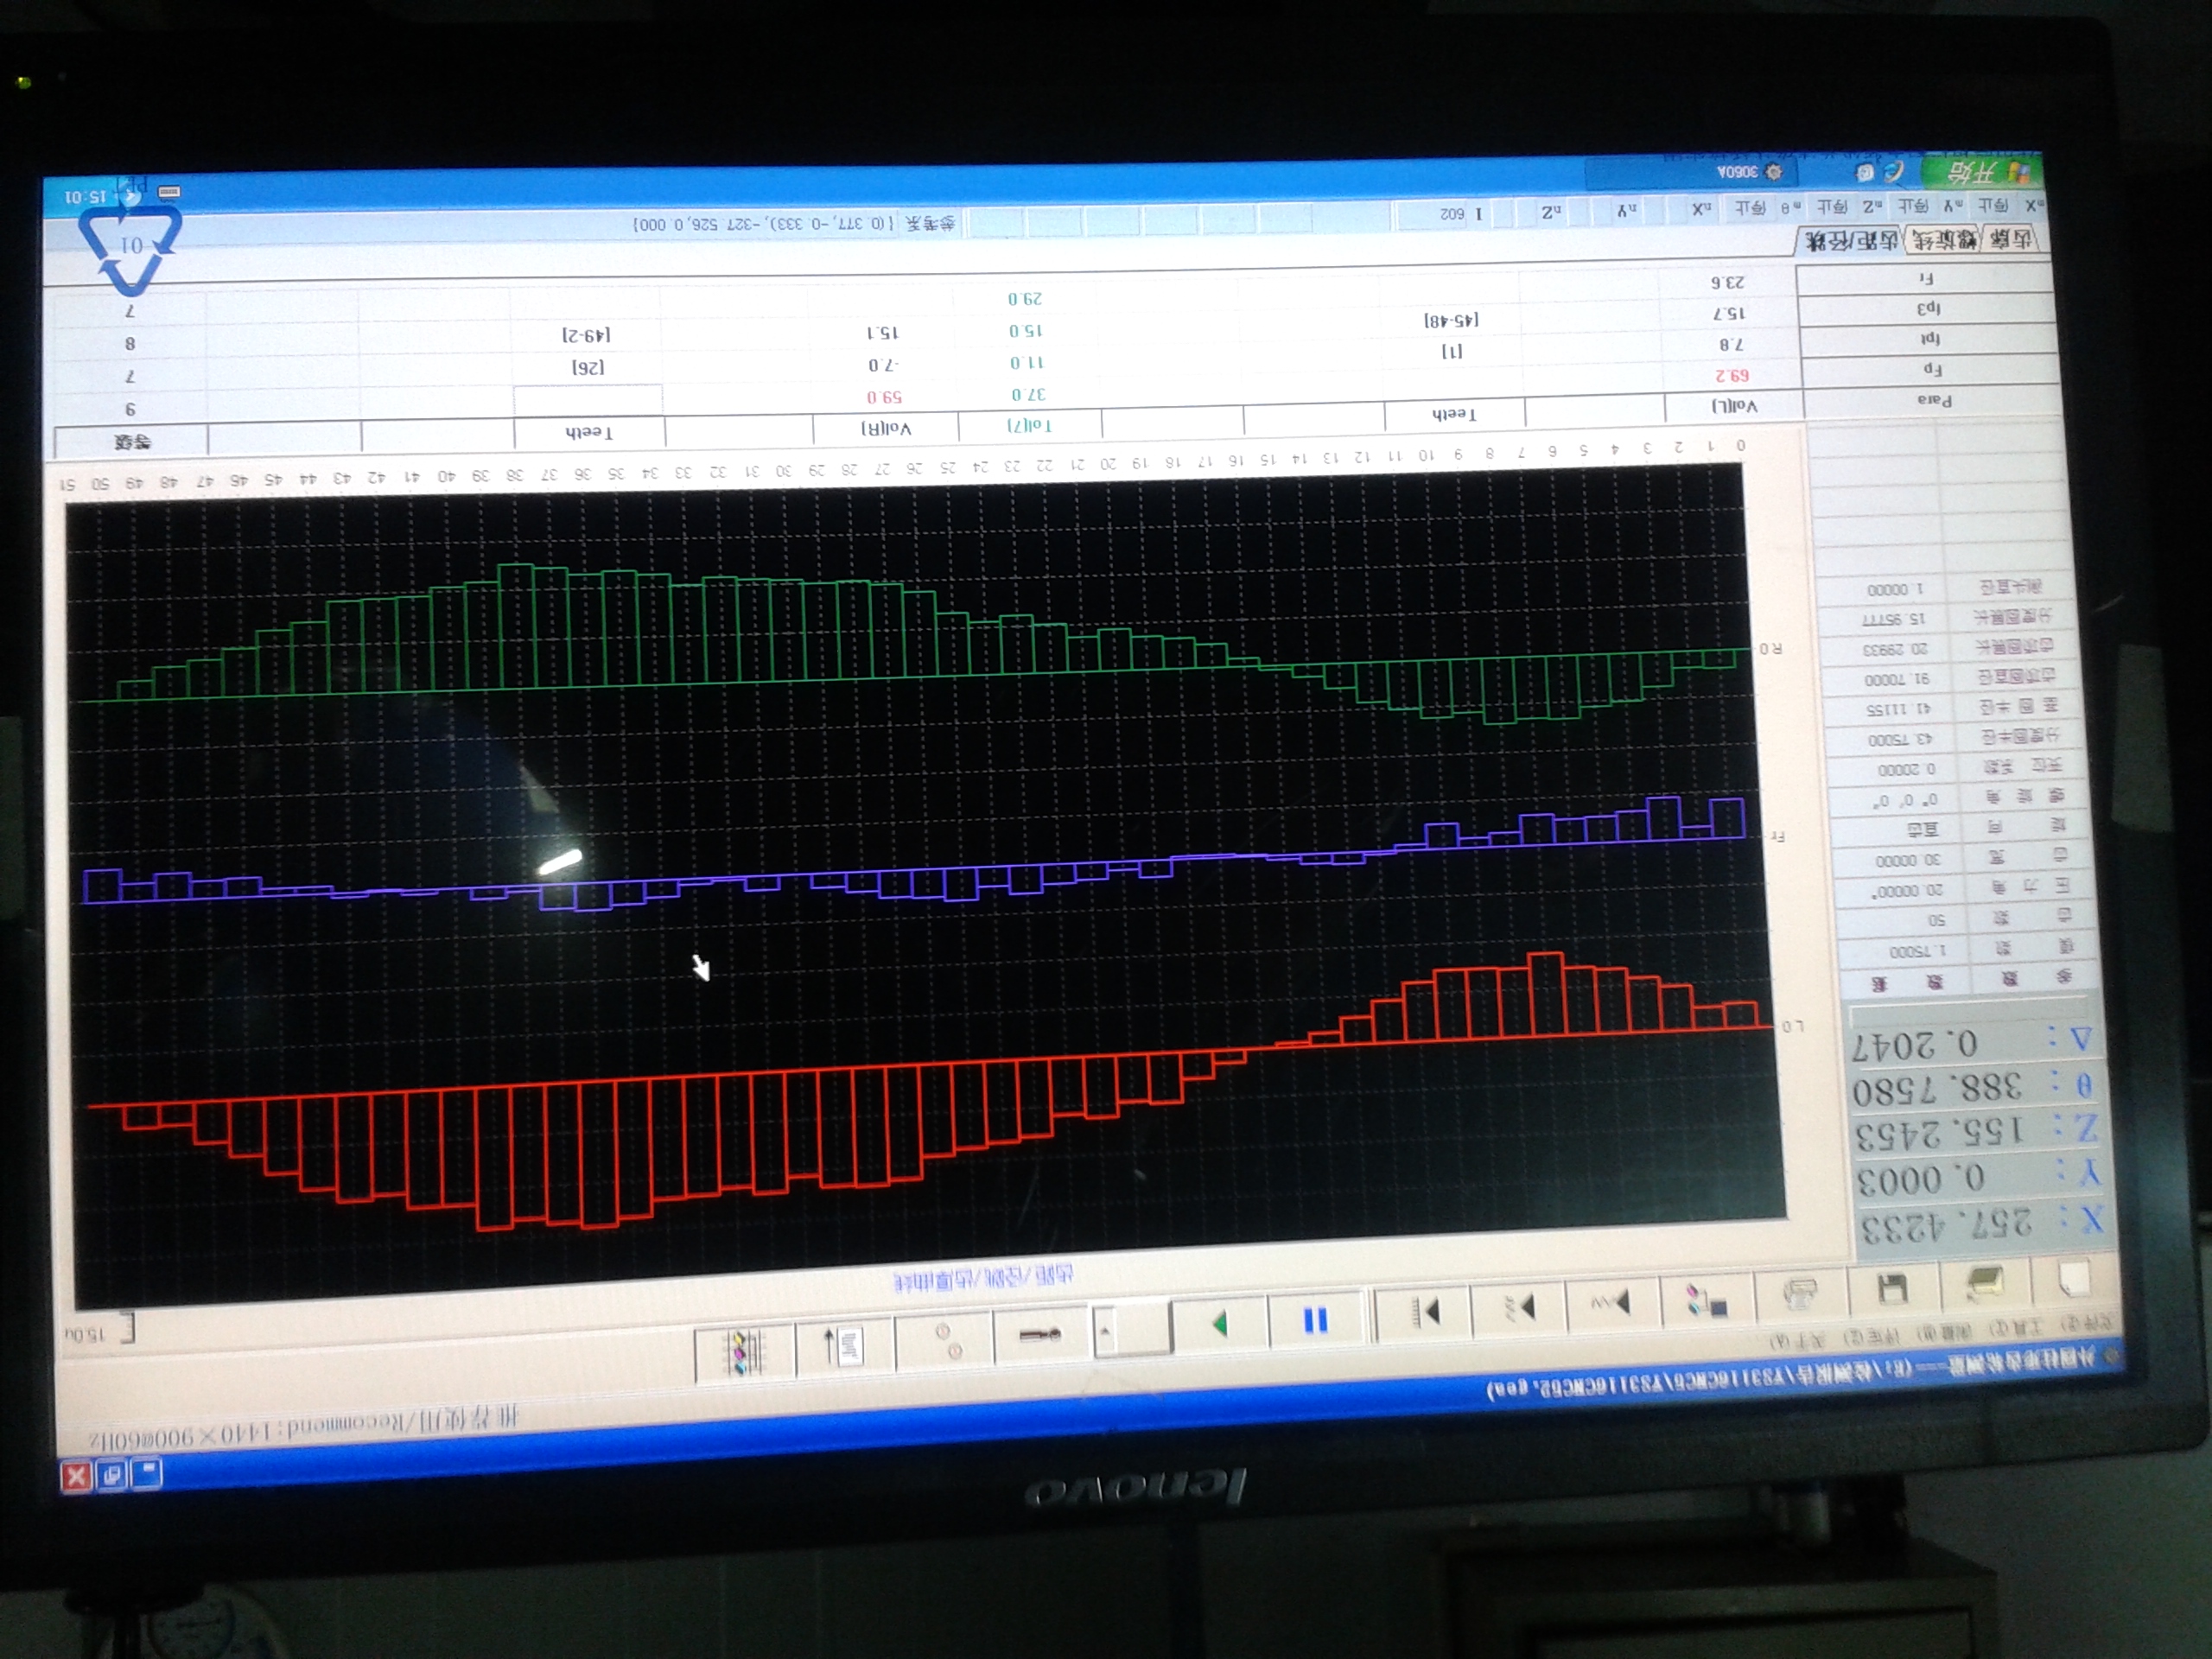Click the two small circles icon
Image resolution: width=2212 pixels, height=1659 pixels.
coord(946,1340)
